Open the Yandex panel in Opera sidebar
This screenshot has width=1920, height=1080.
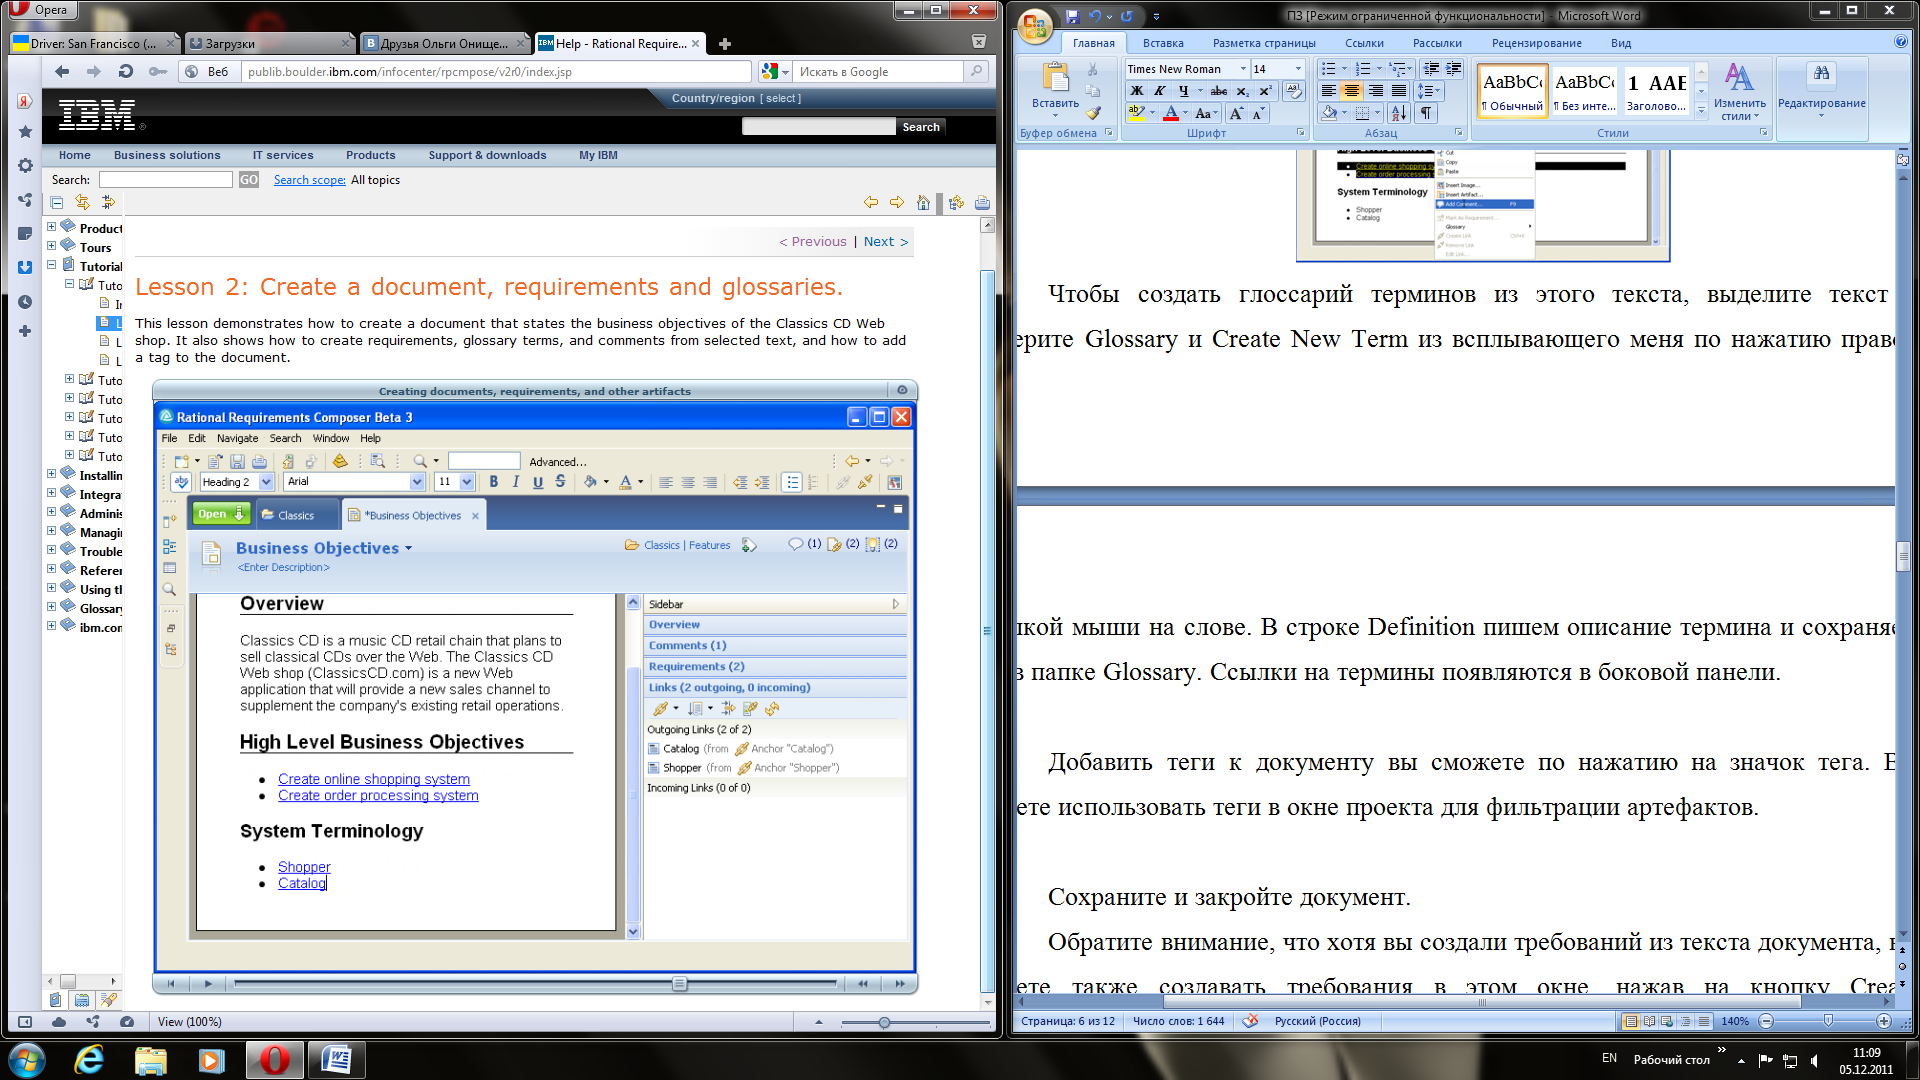click(x=25, y=101)
